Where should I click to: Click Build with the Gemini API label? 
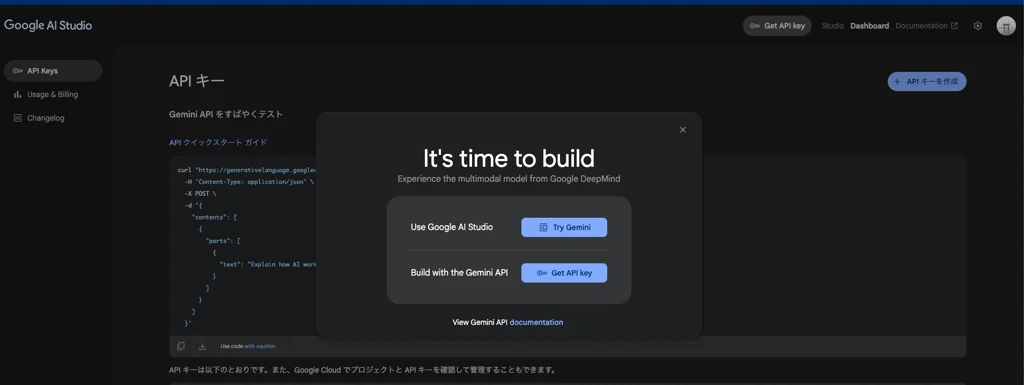(459, 273)
